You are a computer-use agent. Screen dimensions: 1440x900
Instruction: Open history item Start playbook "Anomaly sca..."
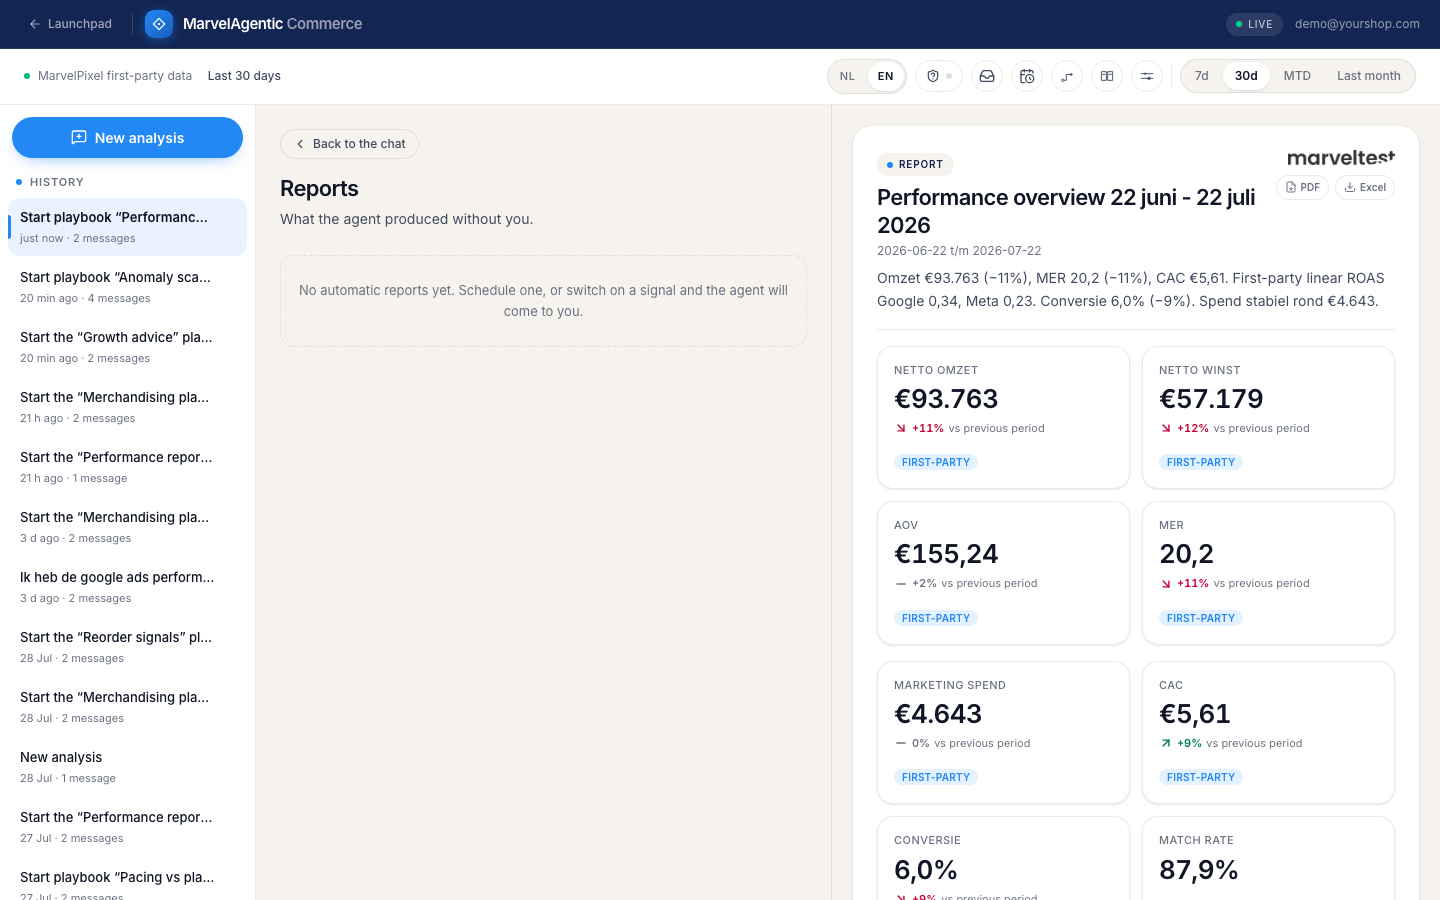point(127,287)
